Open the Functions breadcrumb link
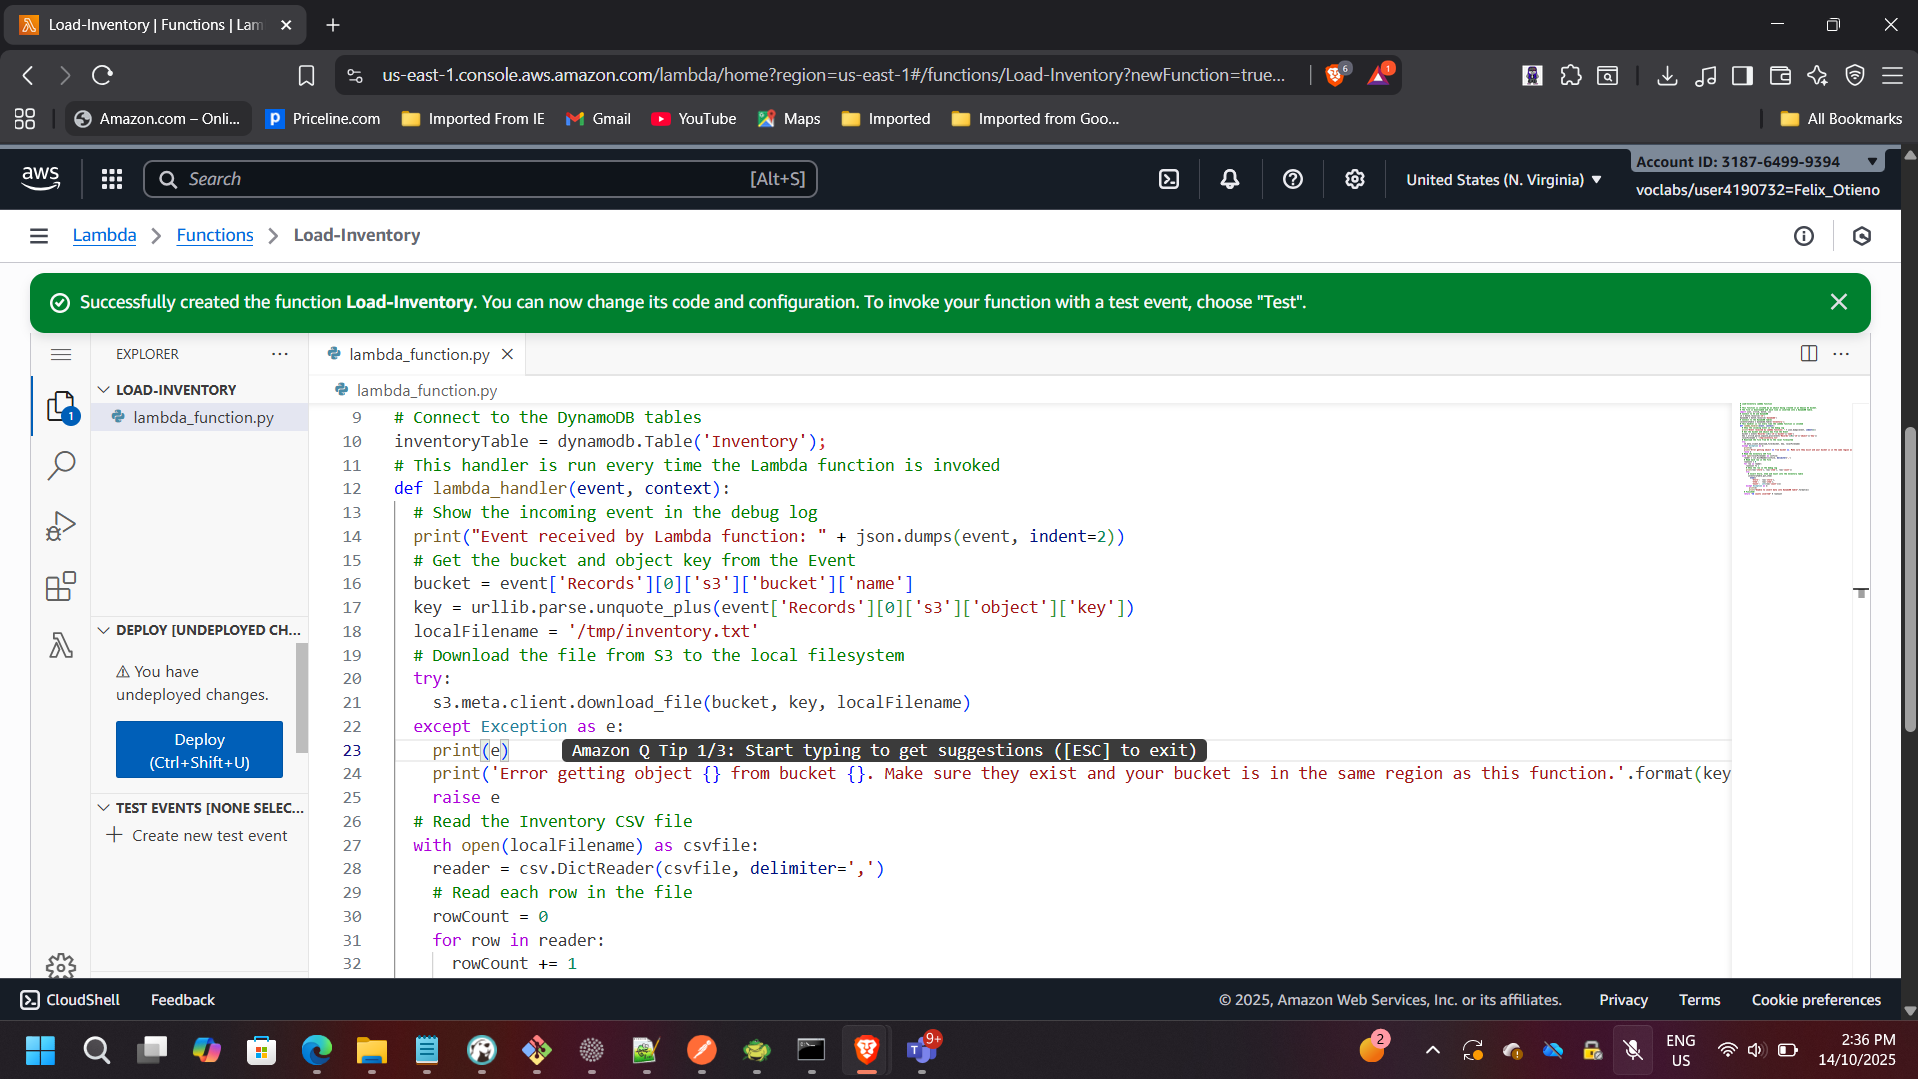The image size is (1918, 1079). point(214,235)
